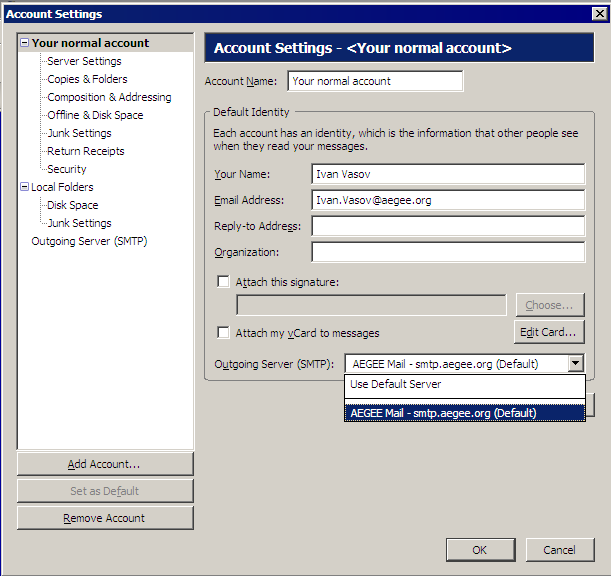Select Return Receipts tree item

coord(86,151)
